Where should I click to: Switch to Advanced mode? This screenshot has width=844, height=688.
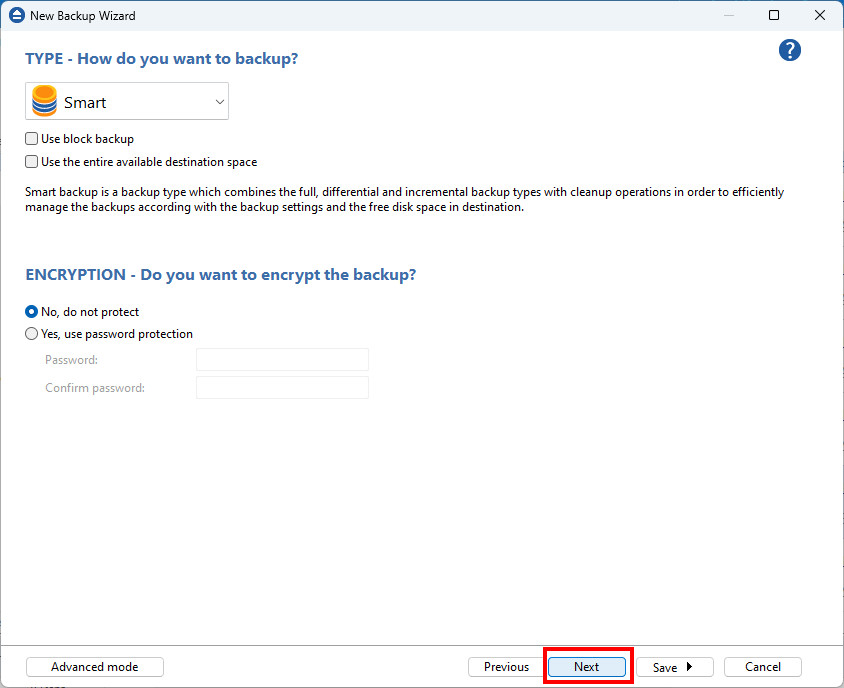click(94, 667)
